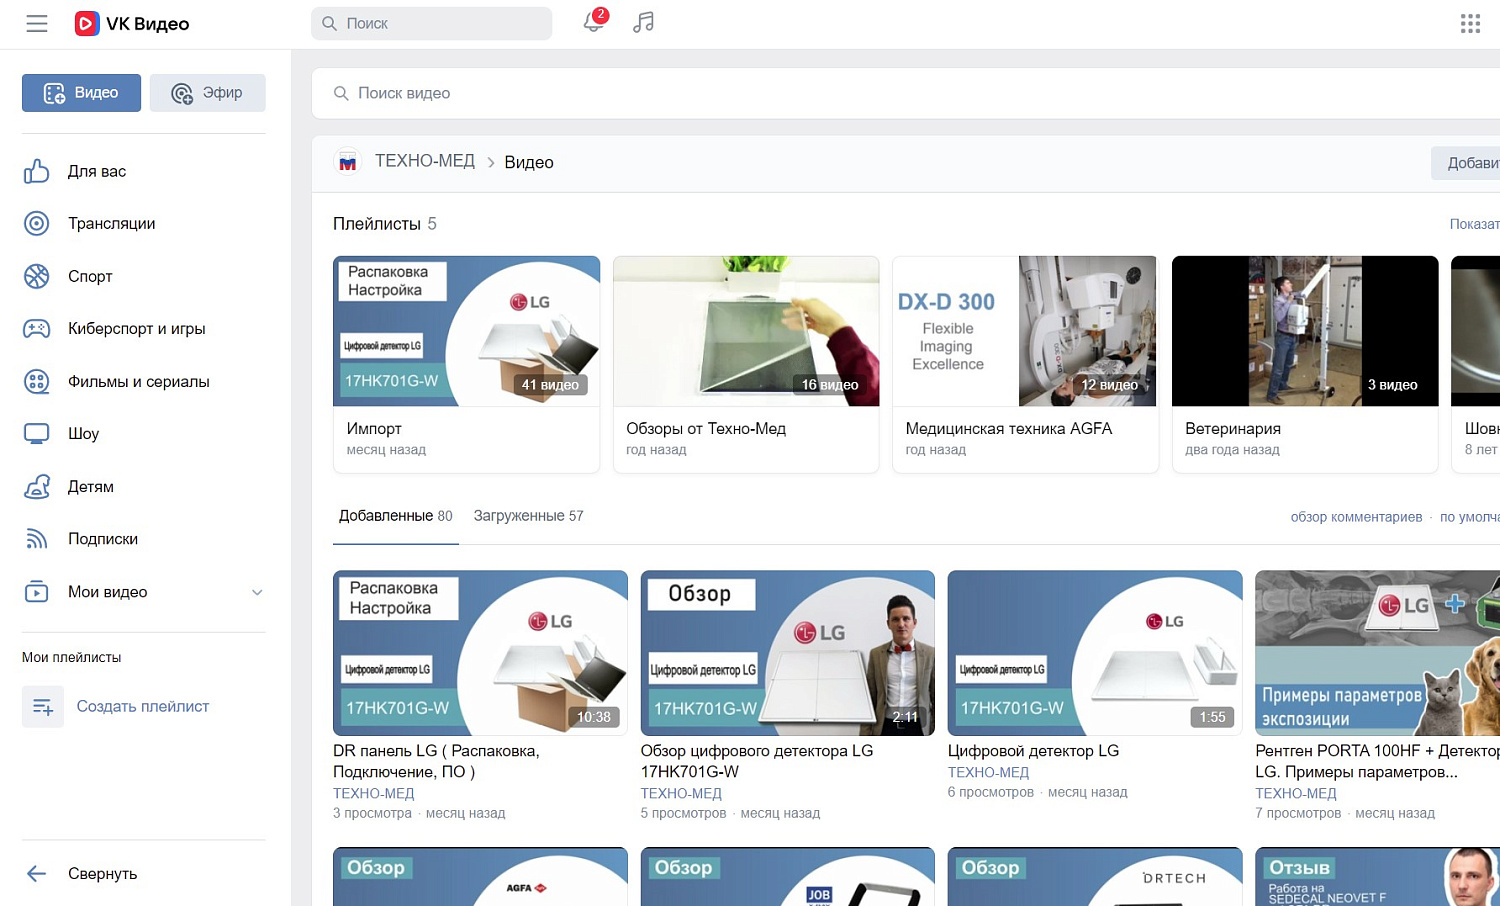Open Трансляции broadcast icon

coord(37,223)
